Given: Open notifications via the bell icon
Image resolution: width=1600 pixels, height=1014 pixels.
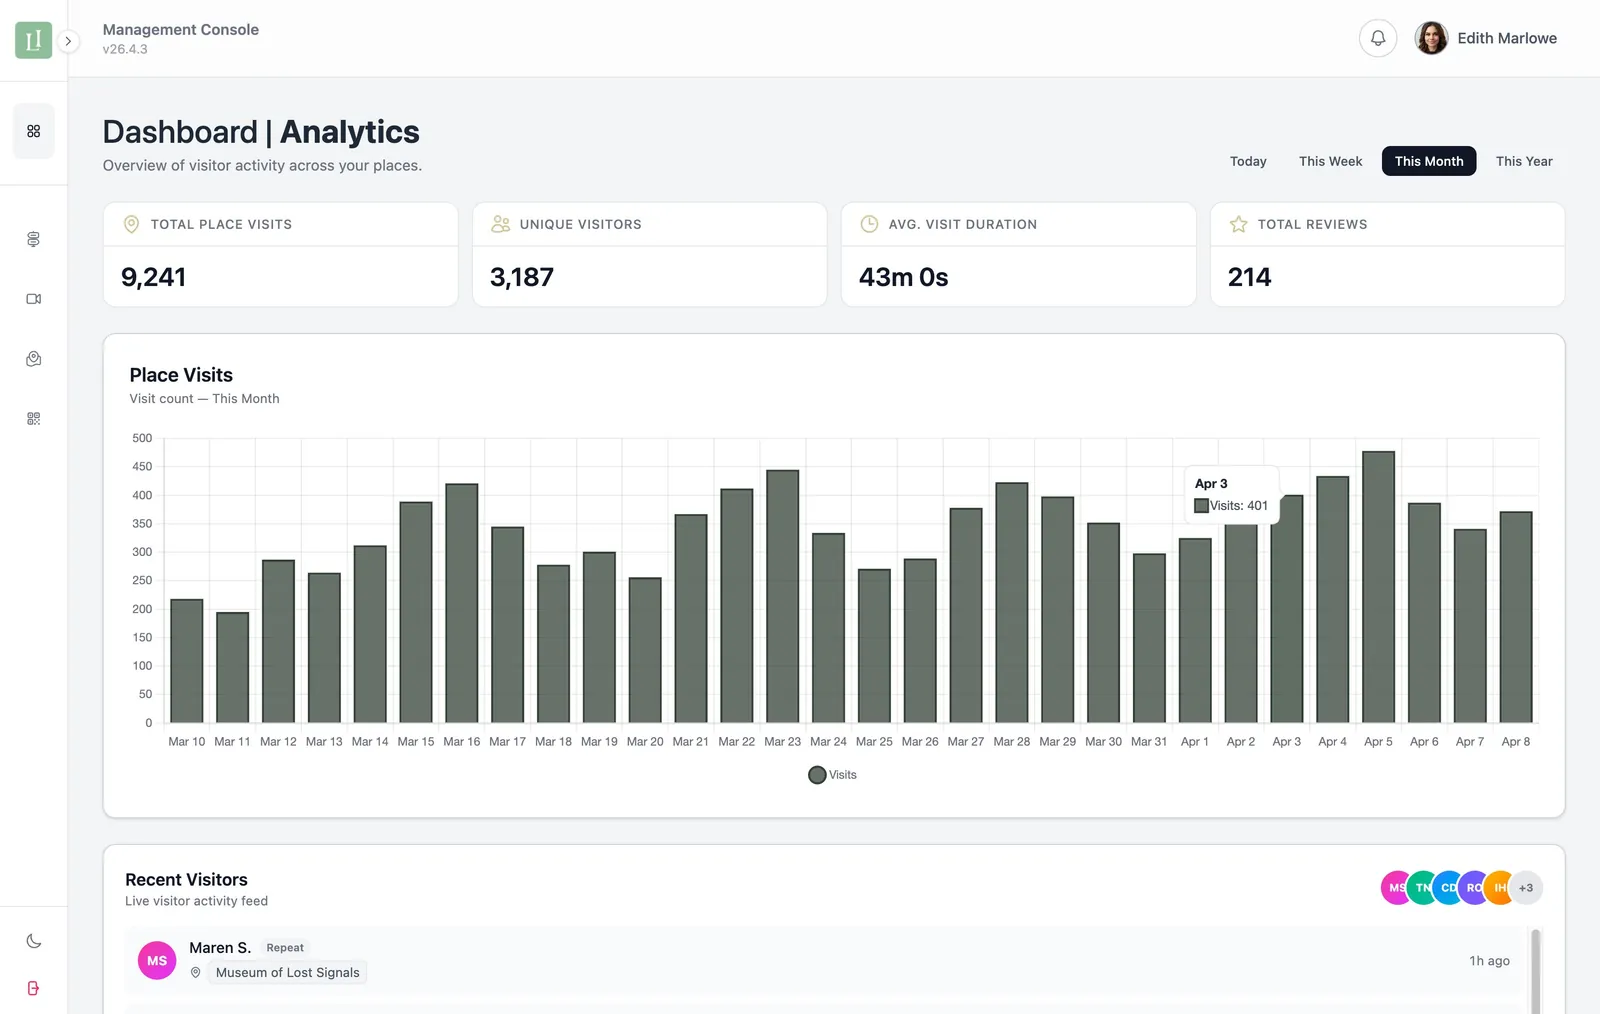Looking at the screenshot, I should pos(1377,38).
